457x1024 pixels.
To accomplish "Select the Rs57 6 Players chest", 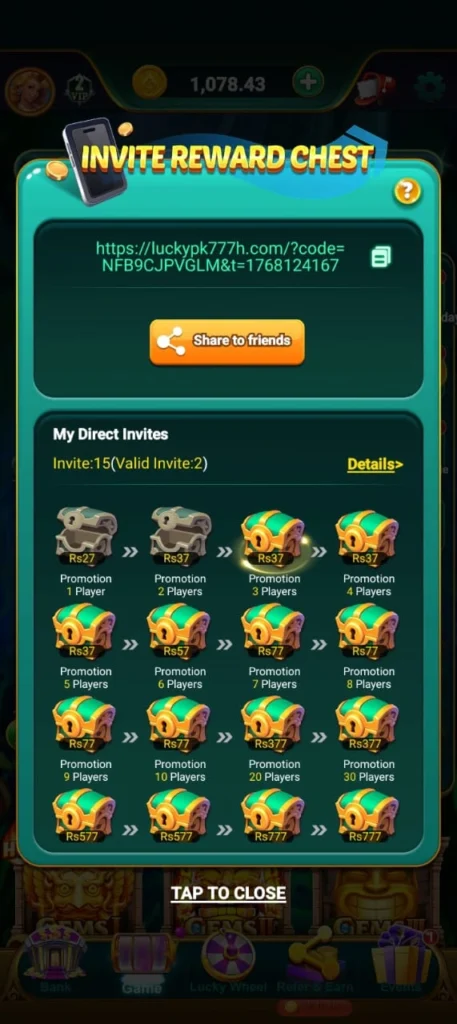I will [180, 632].
